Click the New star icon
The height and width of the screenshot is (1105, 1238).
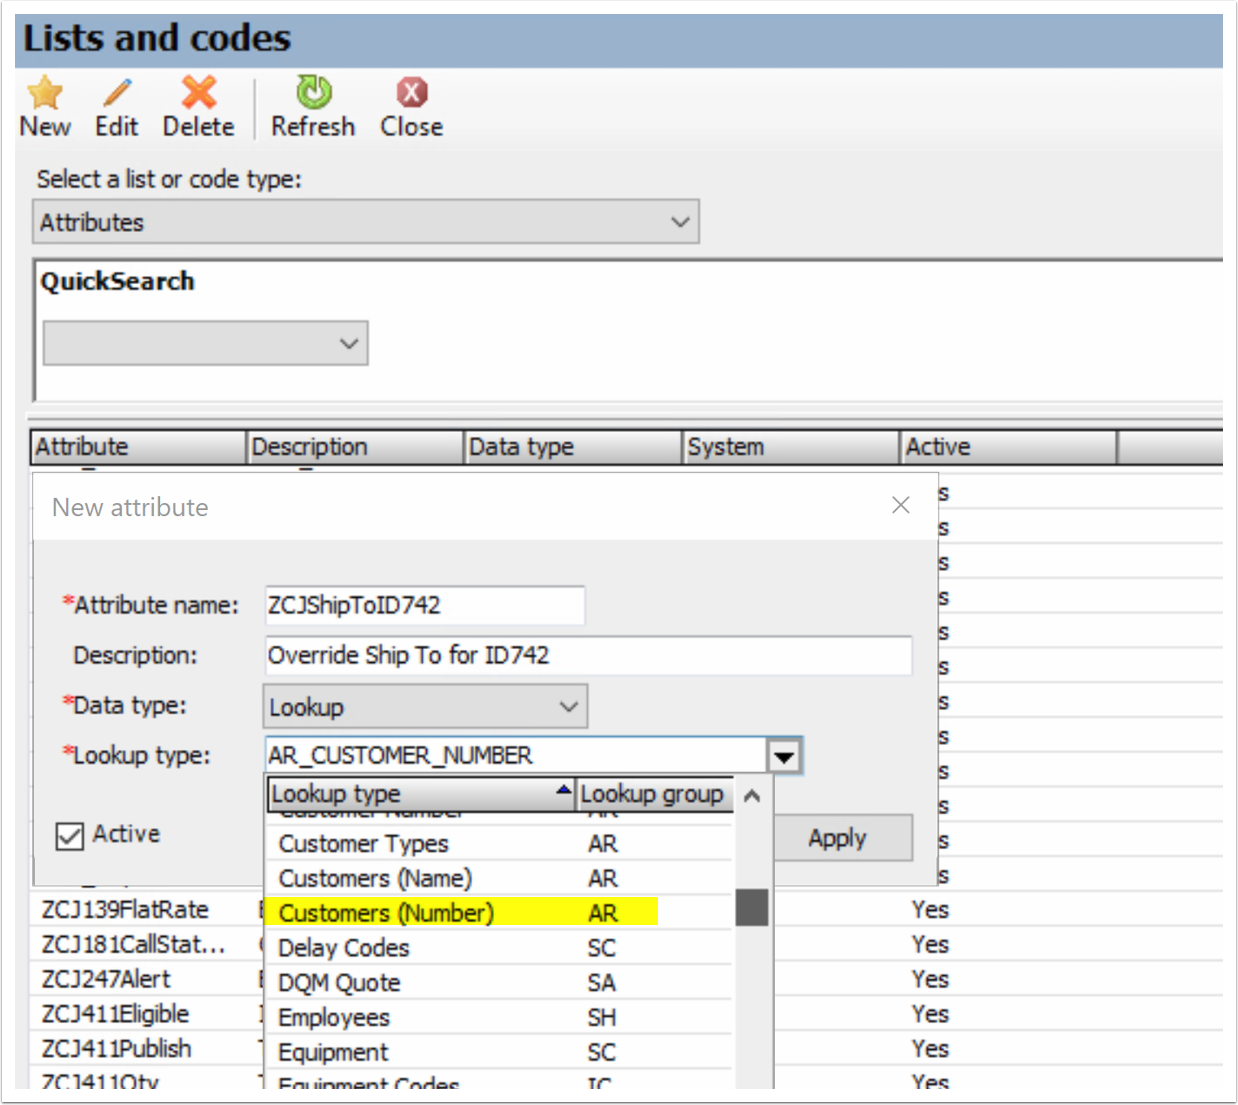pyautogui.click(x=45, y=93)
